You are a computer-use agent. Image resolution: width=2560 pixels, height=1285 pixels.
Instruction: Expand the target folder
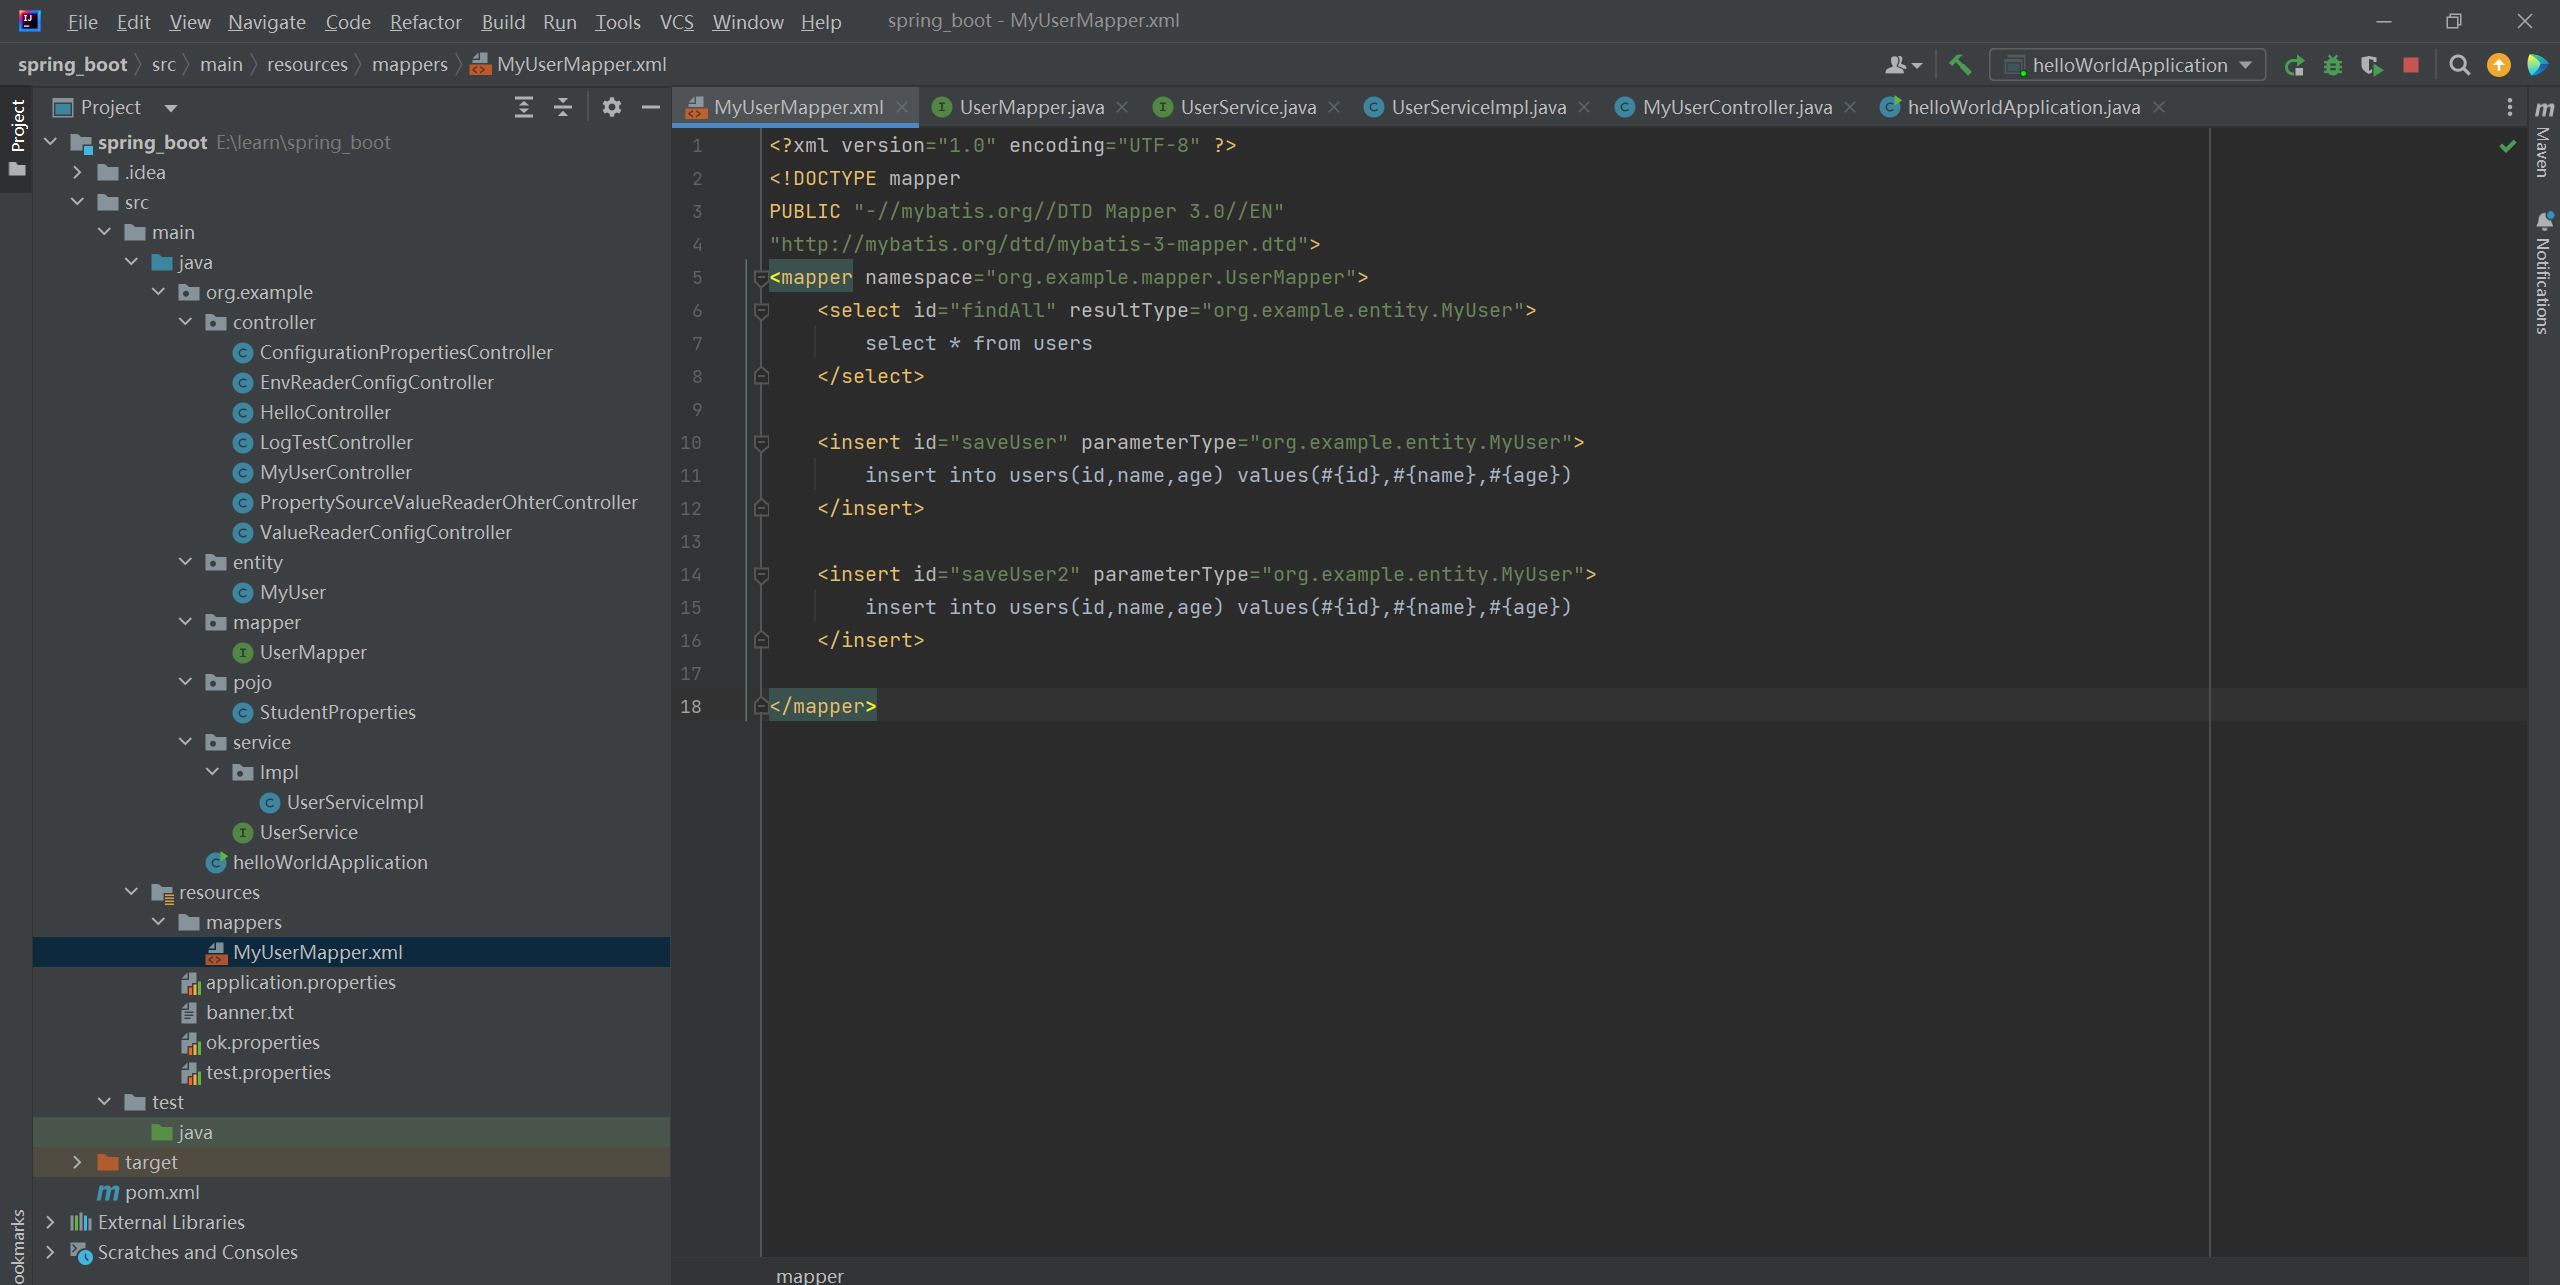pos(77,1162)
